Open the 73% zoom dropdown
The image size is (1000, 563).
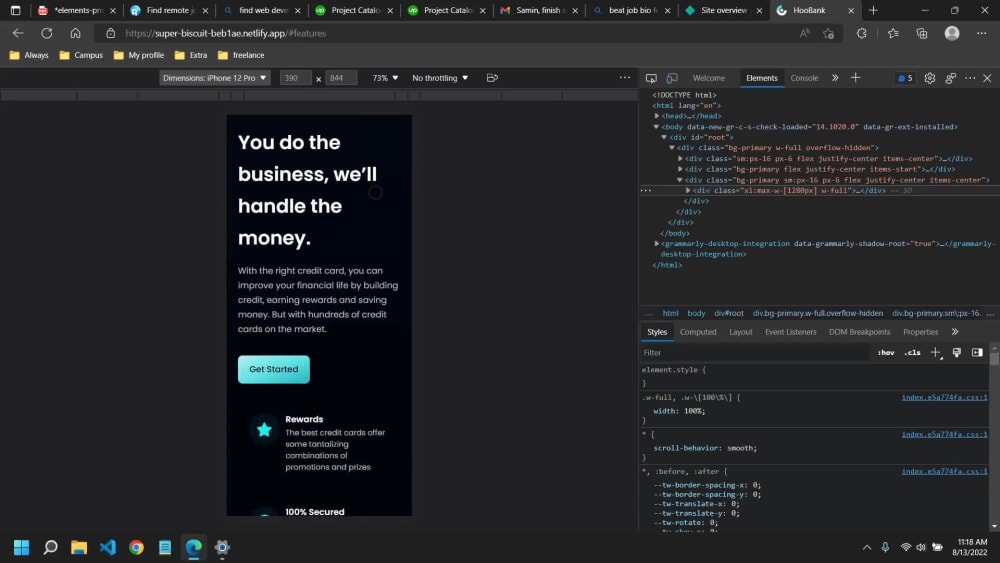tap(385, 78)
